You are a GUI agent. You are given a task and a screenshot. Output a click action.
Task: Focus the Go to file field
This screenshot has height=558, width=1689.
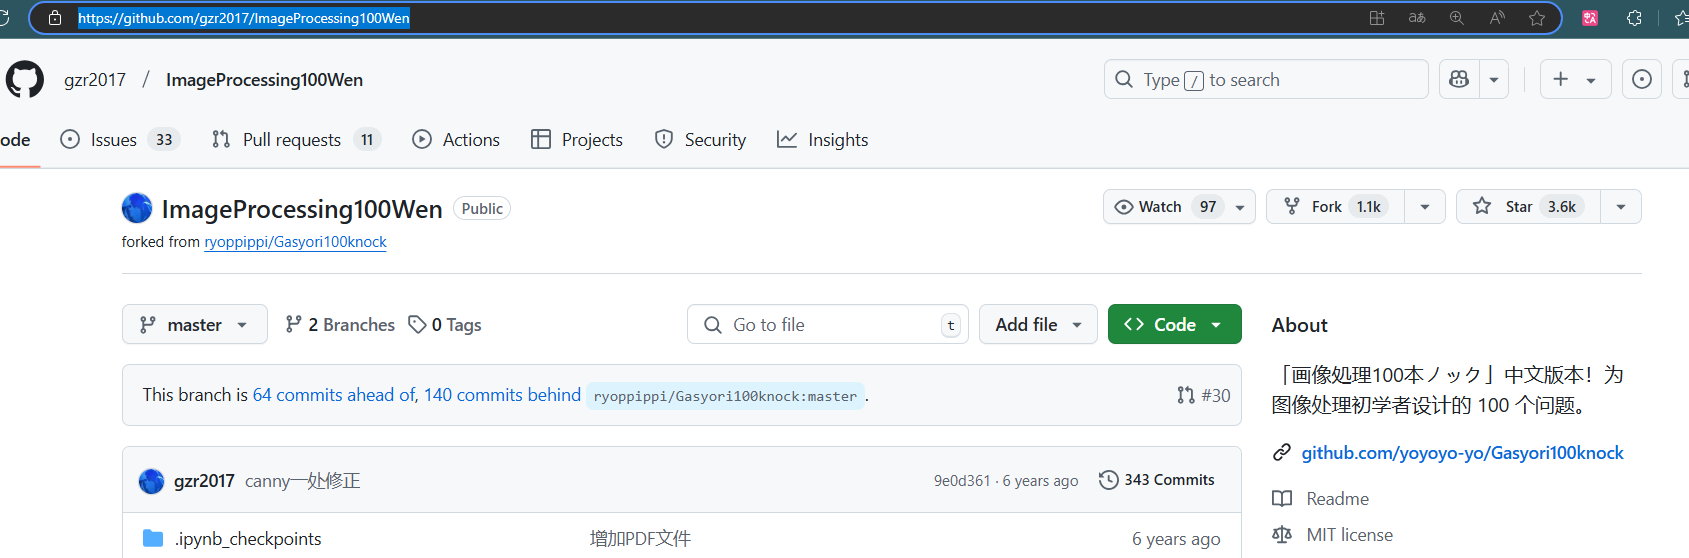(828, 324)
